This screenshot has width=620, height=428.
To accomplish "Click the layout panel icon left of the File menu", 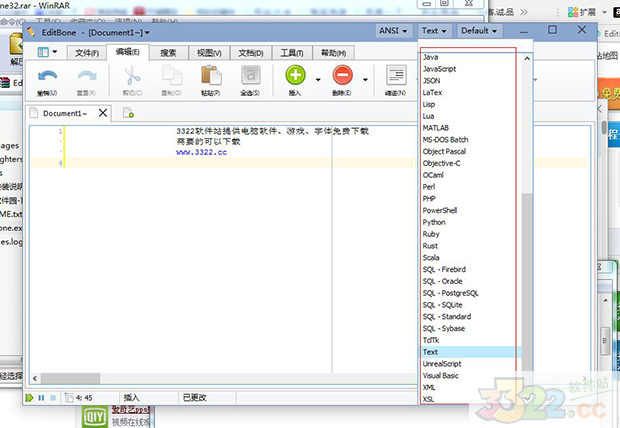I will pyautogui.click(x=43, y=52).
